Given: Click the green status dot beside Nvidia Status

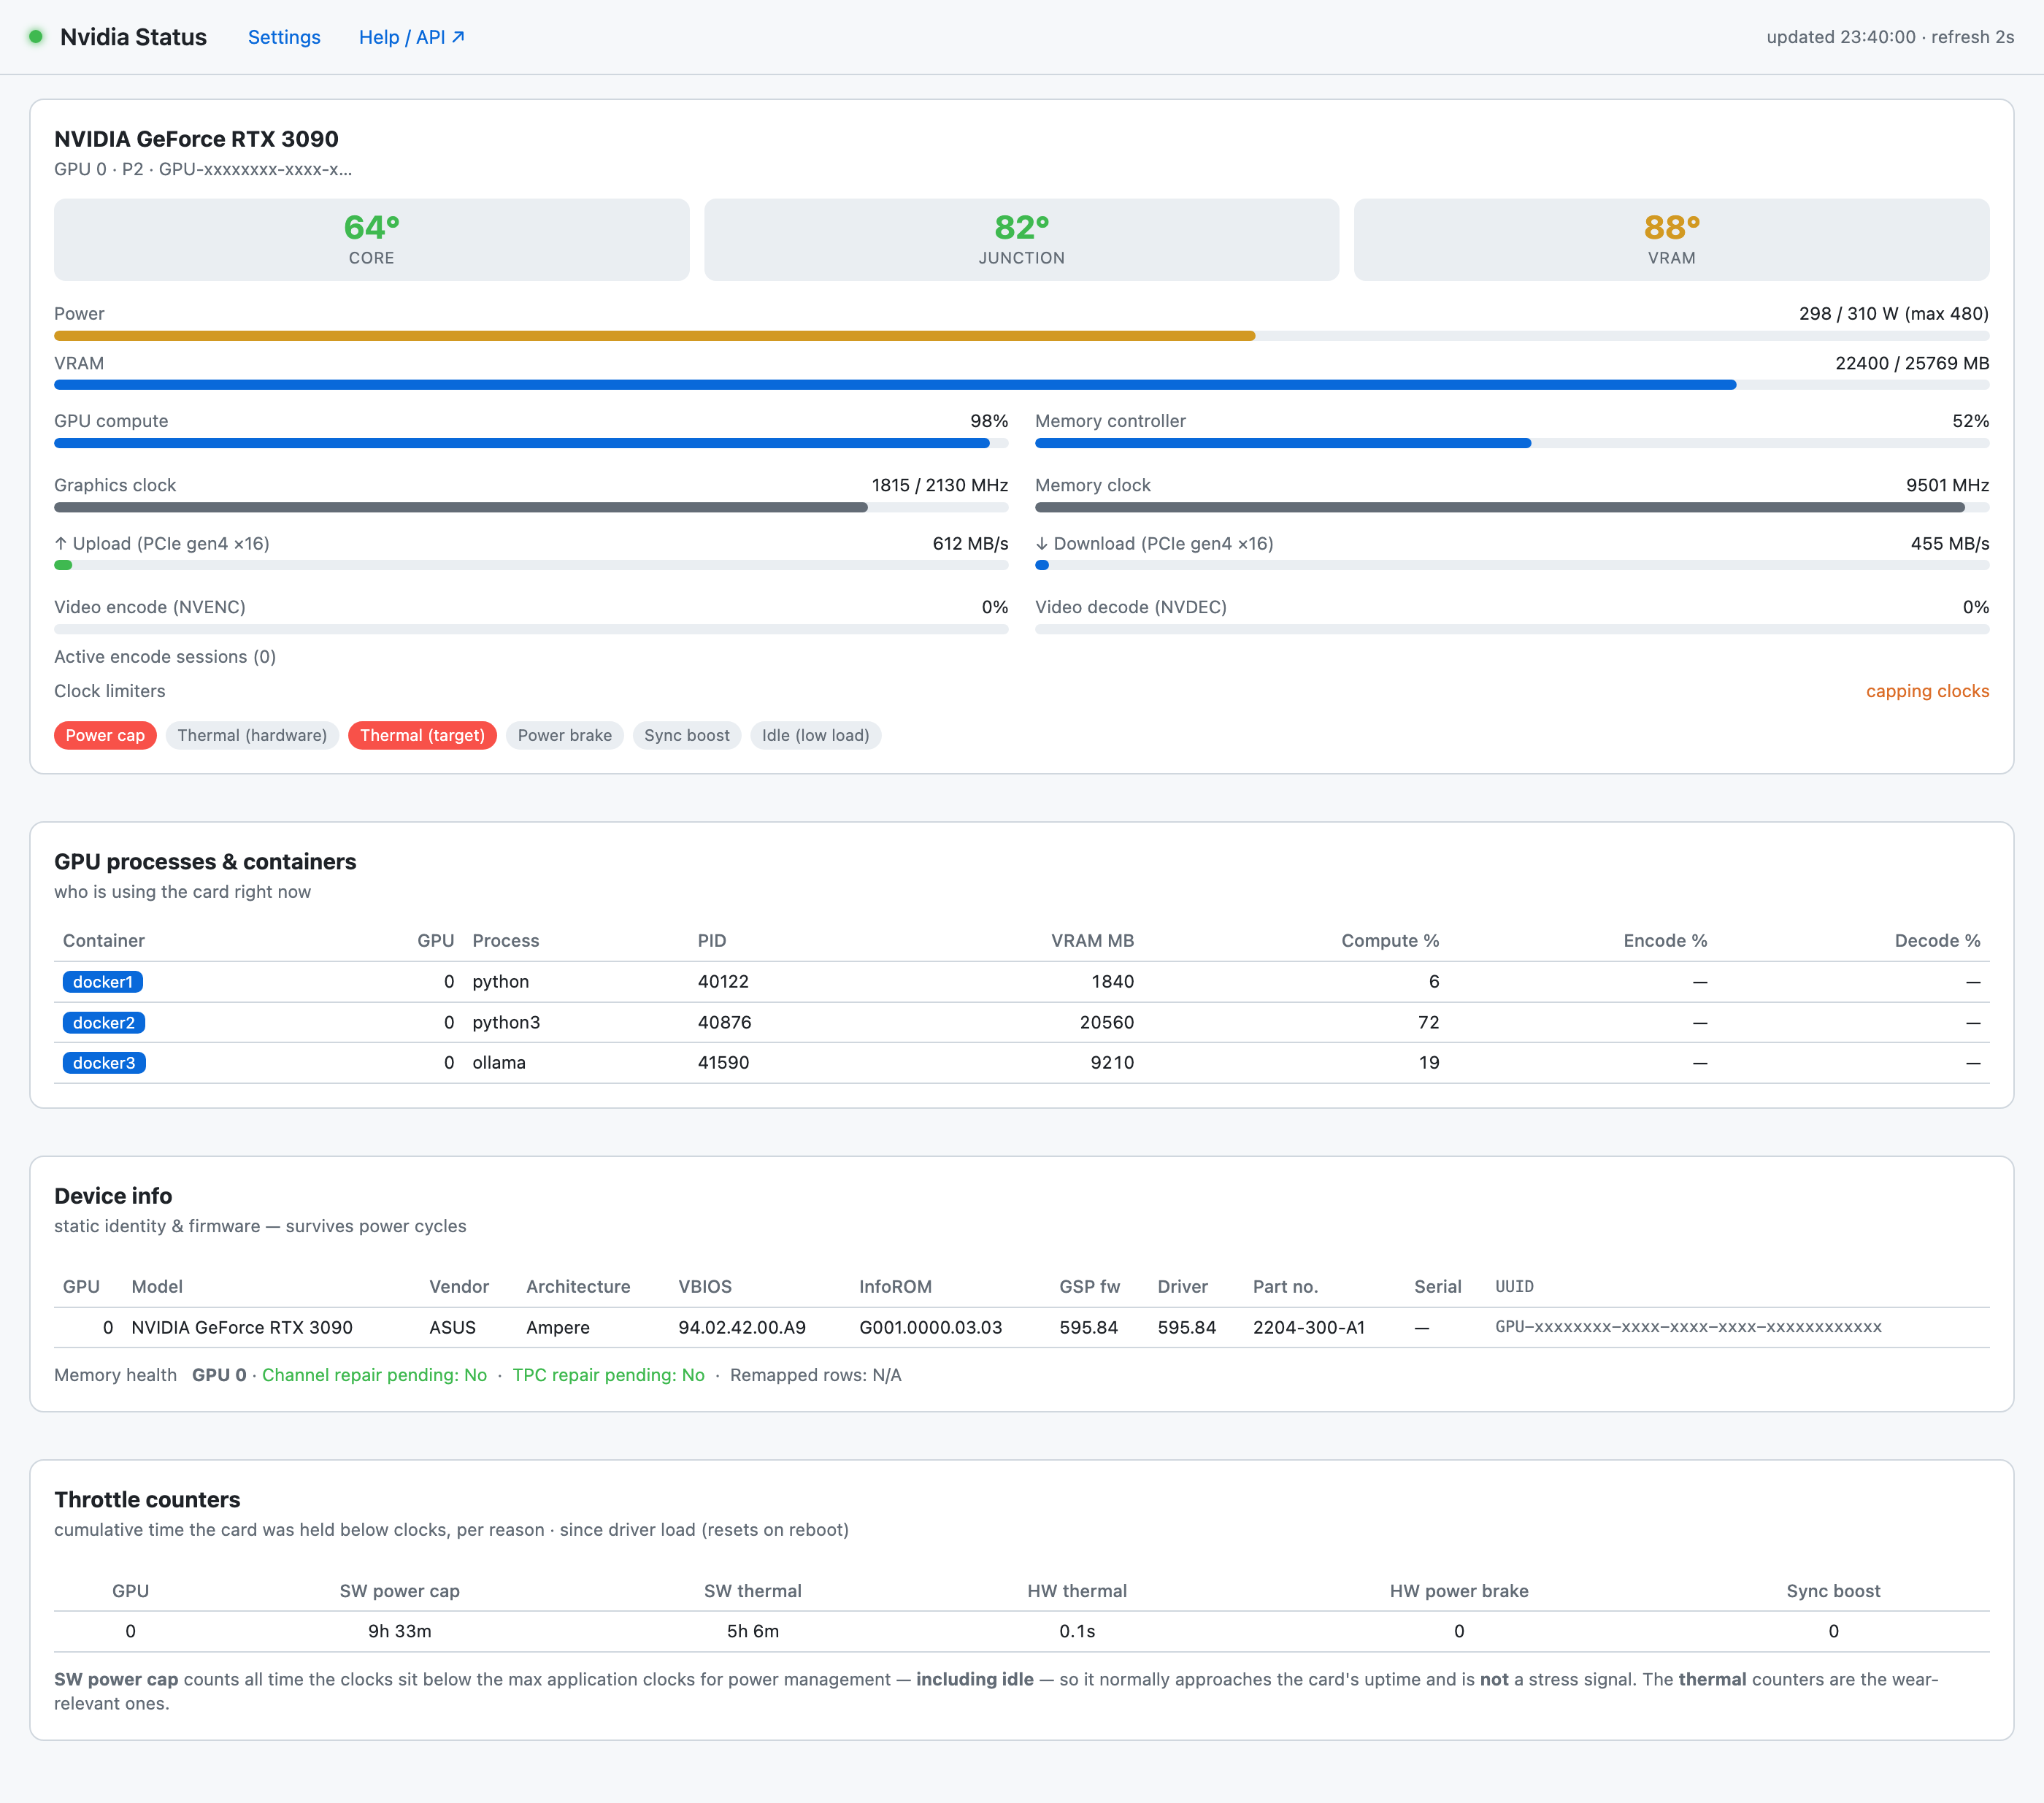Looking at the screenshot, I should point(36,37).
